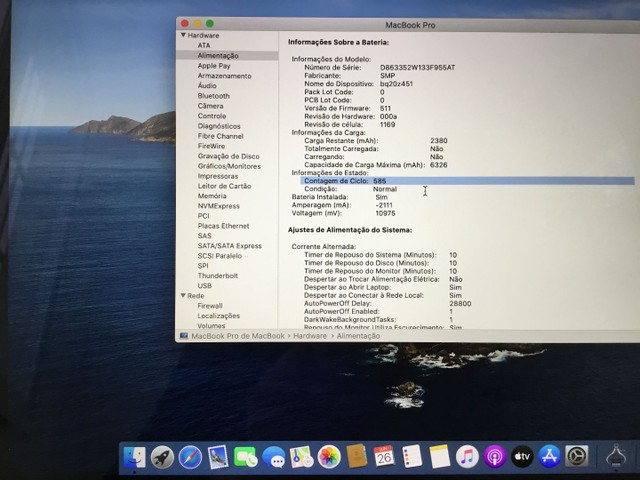Screen dimensions: 640x480
Task: Collapse the Rede section triangle
Action: click(x=183, y=295)
